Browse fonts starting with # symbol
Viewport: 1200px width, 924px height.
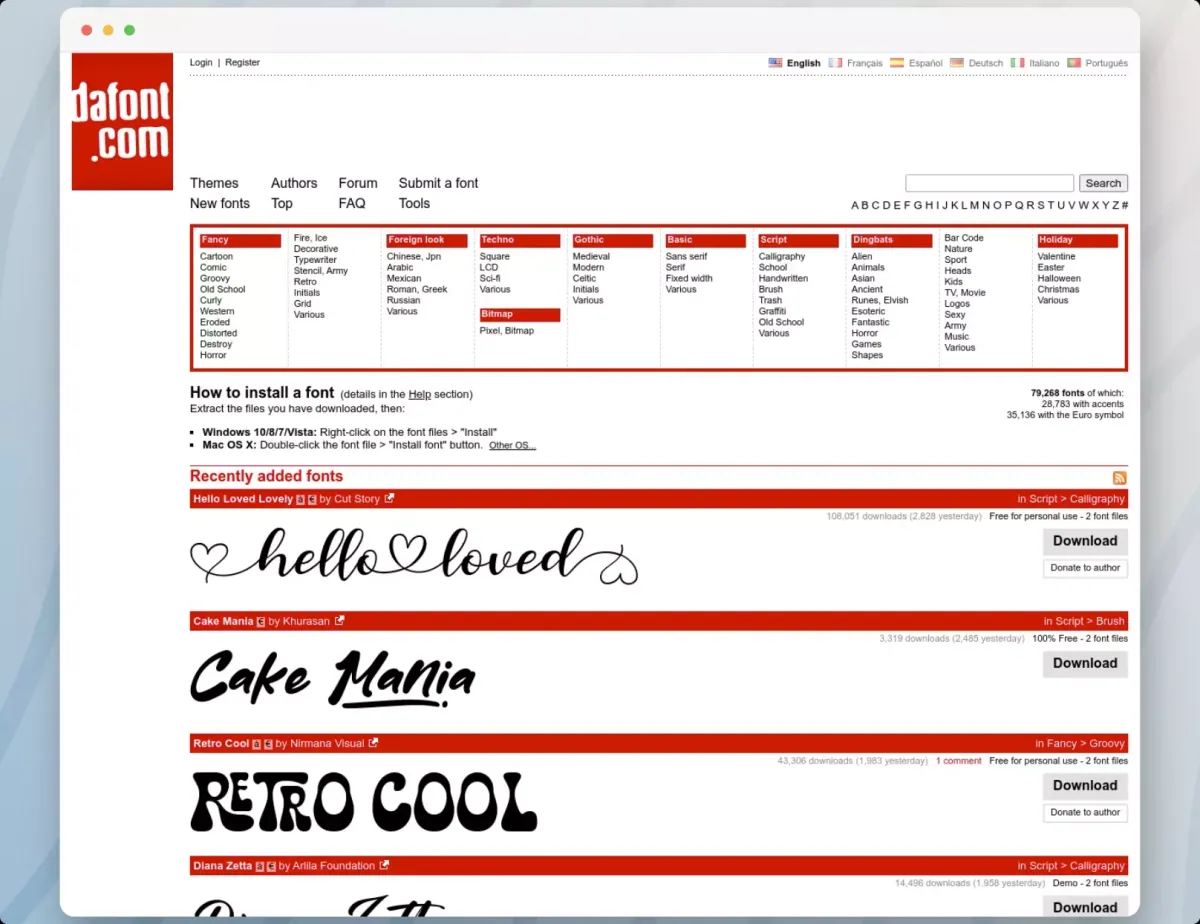pyautogui.click(x=1125, y=205)
